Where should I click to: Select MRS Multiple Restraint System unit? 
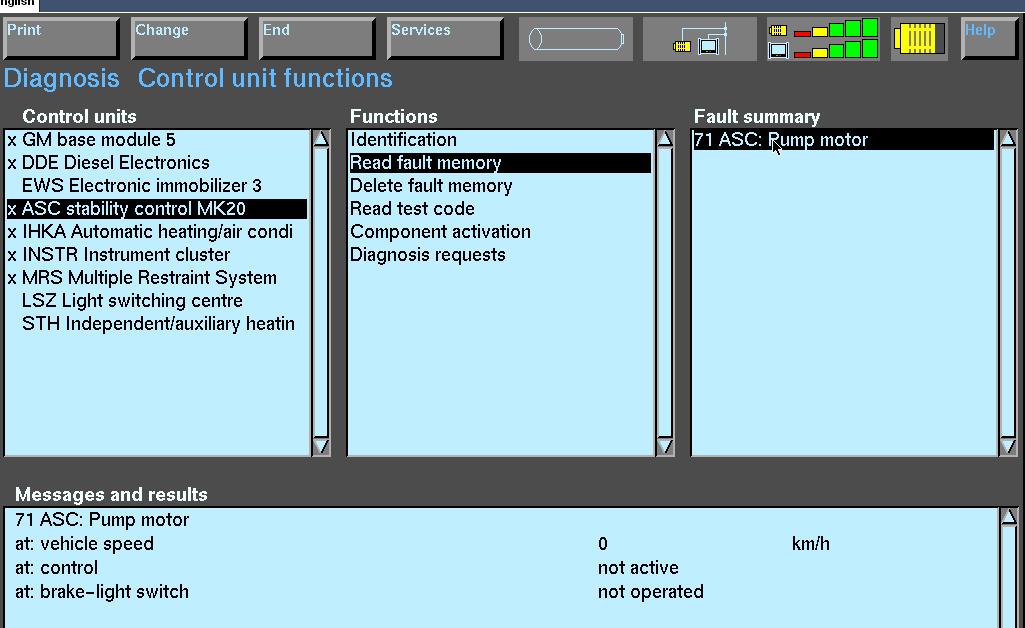[x=149, y=278]
